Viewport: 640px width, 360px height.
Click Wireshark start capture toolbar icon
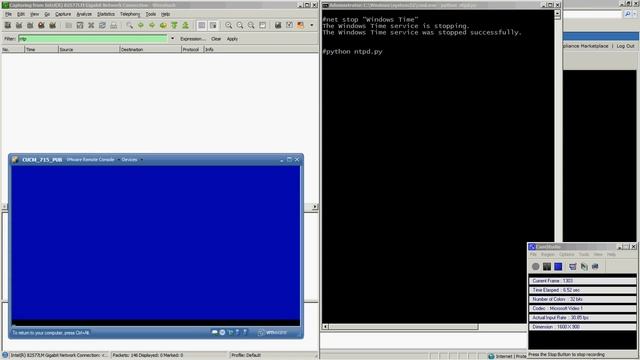30,25
